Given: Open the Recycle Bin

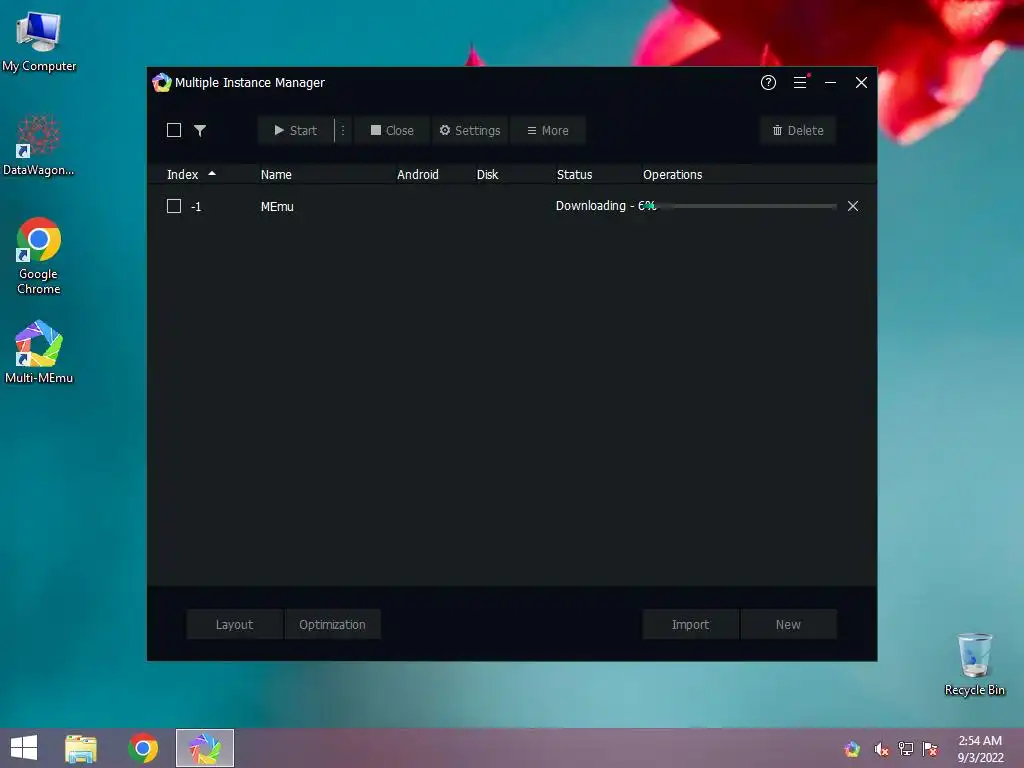Looking at the screenshot, I should (975, 664).
